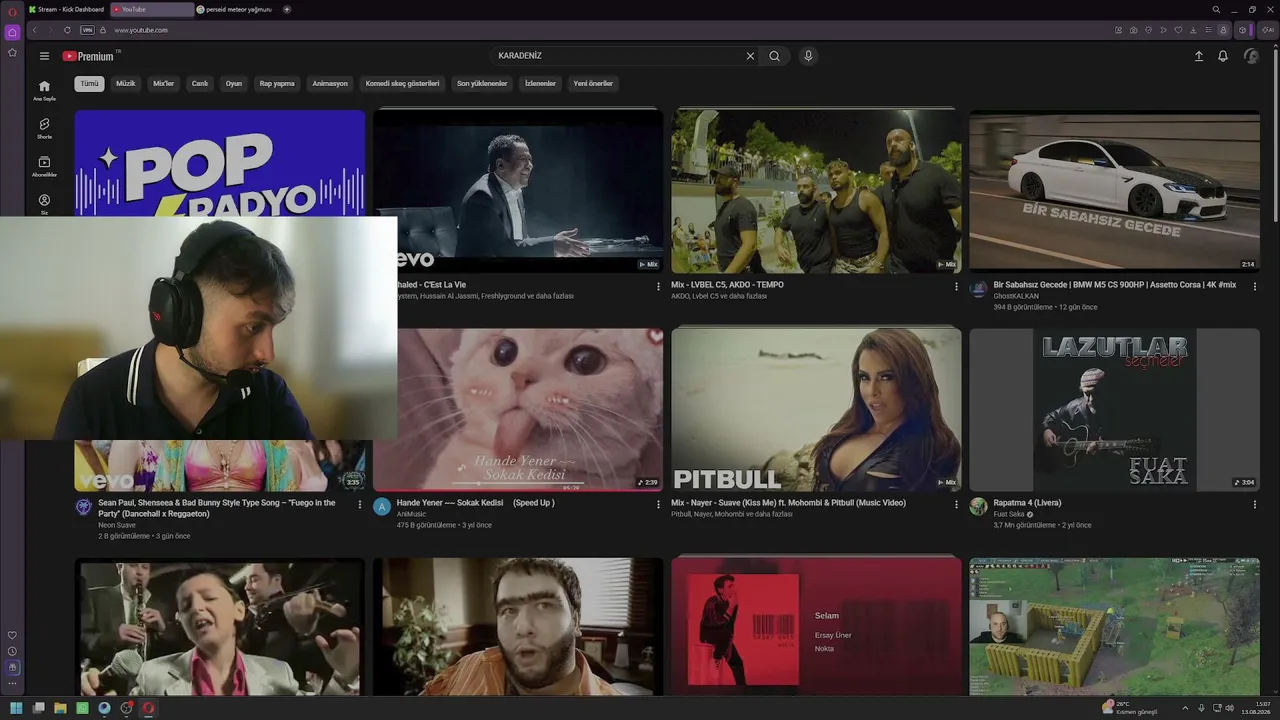
Task: Open more options for Rapatma 4 (Livera)
Action: [x=1255, y=504]
